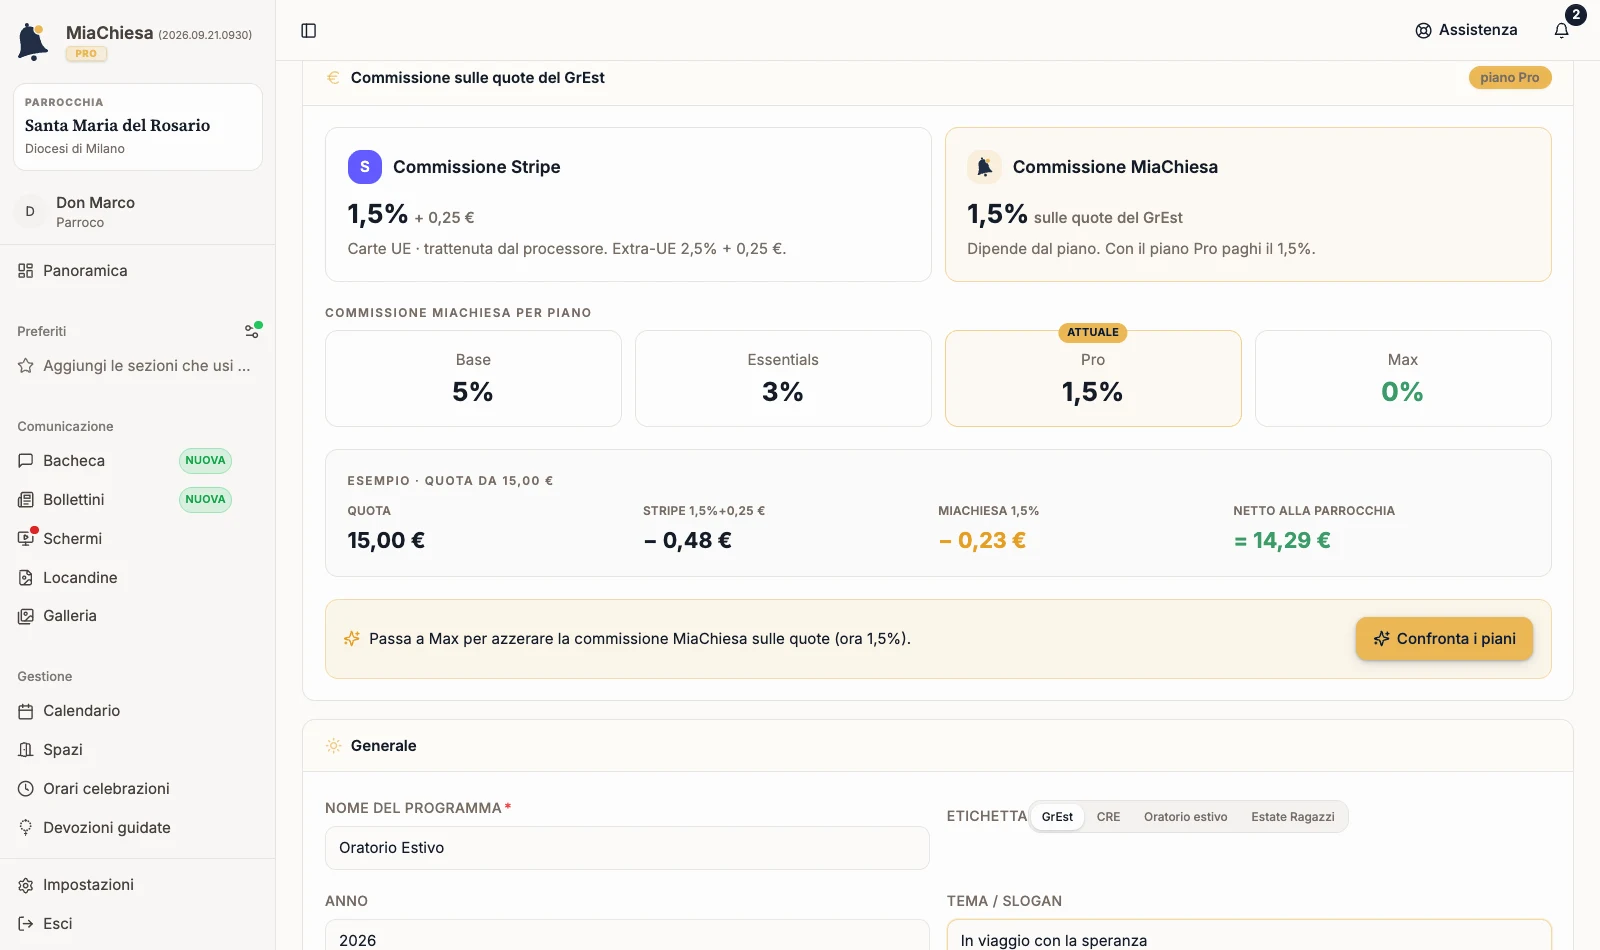Click the Orari celebrazioni clock icon
1600x950 pixels.
26,789
